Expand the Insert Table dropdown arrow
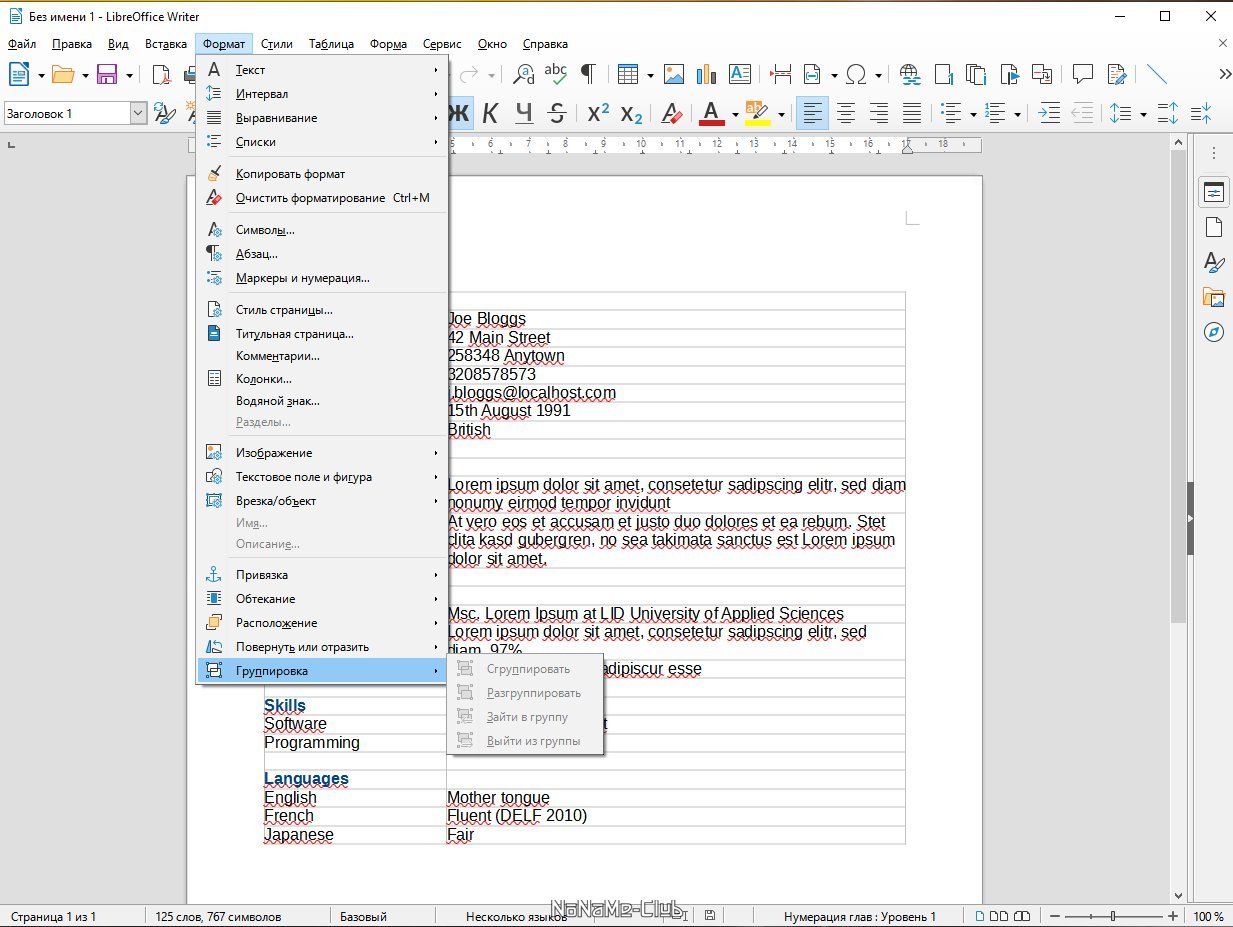 click(650, 75)
